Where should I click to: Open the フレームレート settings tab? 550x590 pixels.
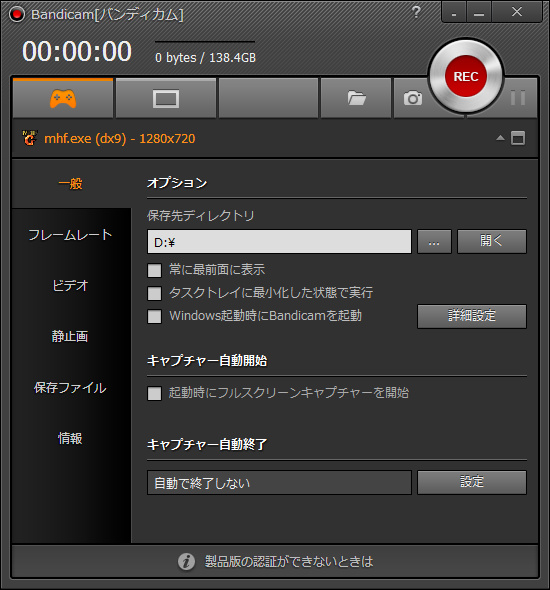pyautogui.click(x=70, y=235)
